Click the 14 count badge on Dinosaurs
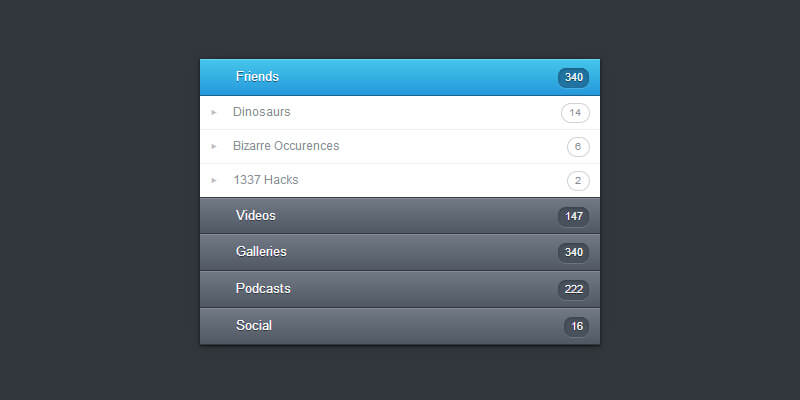The height and width of the screenshot is (400, 800). [x=575, y=113]
